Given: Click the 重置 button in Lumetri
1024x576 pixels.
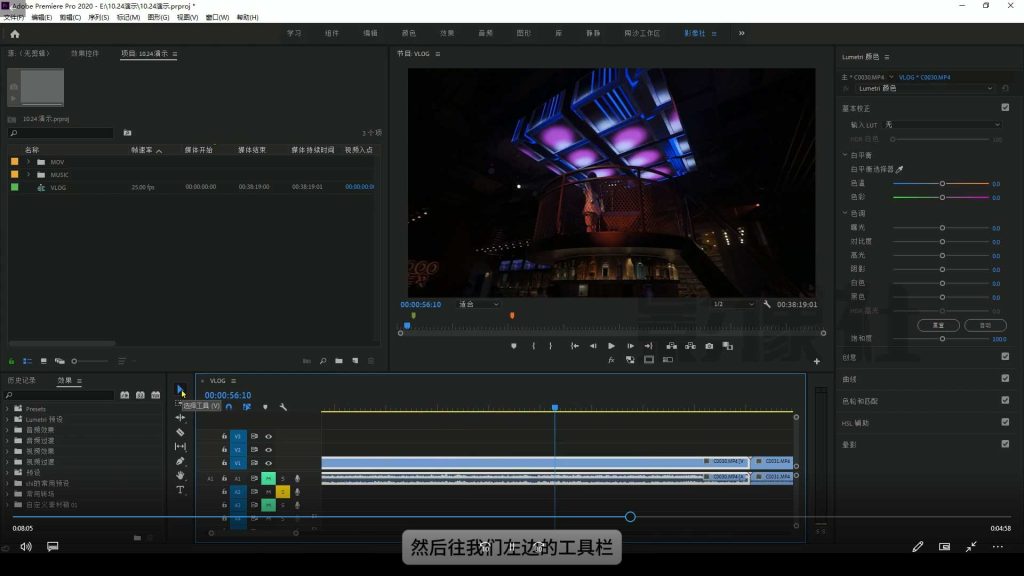Looking at the screenshot, I should [938, 325].
